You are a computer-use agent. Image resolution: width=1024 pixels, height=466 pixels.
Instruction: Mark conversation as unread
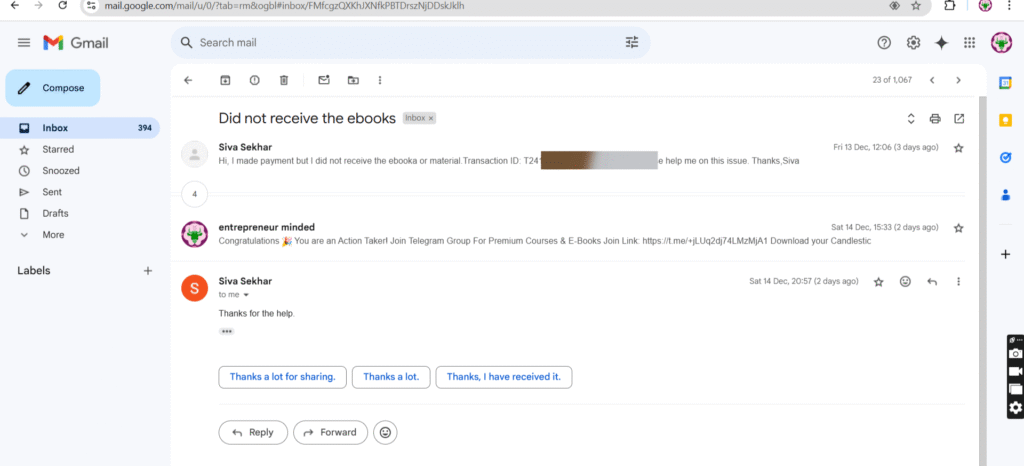click(323, 80)
